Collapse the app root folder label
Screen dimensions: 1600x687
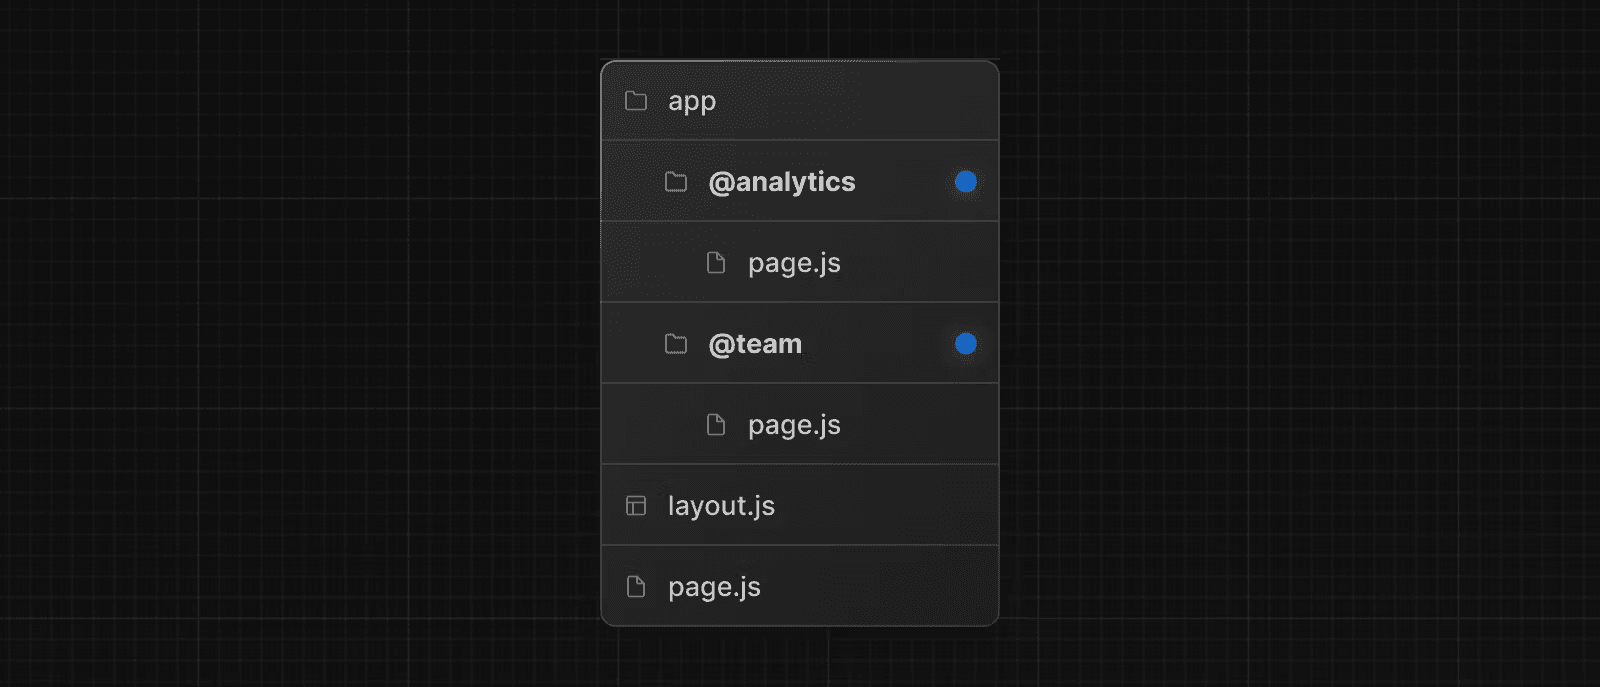pos(692,101)
